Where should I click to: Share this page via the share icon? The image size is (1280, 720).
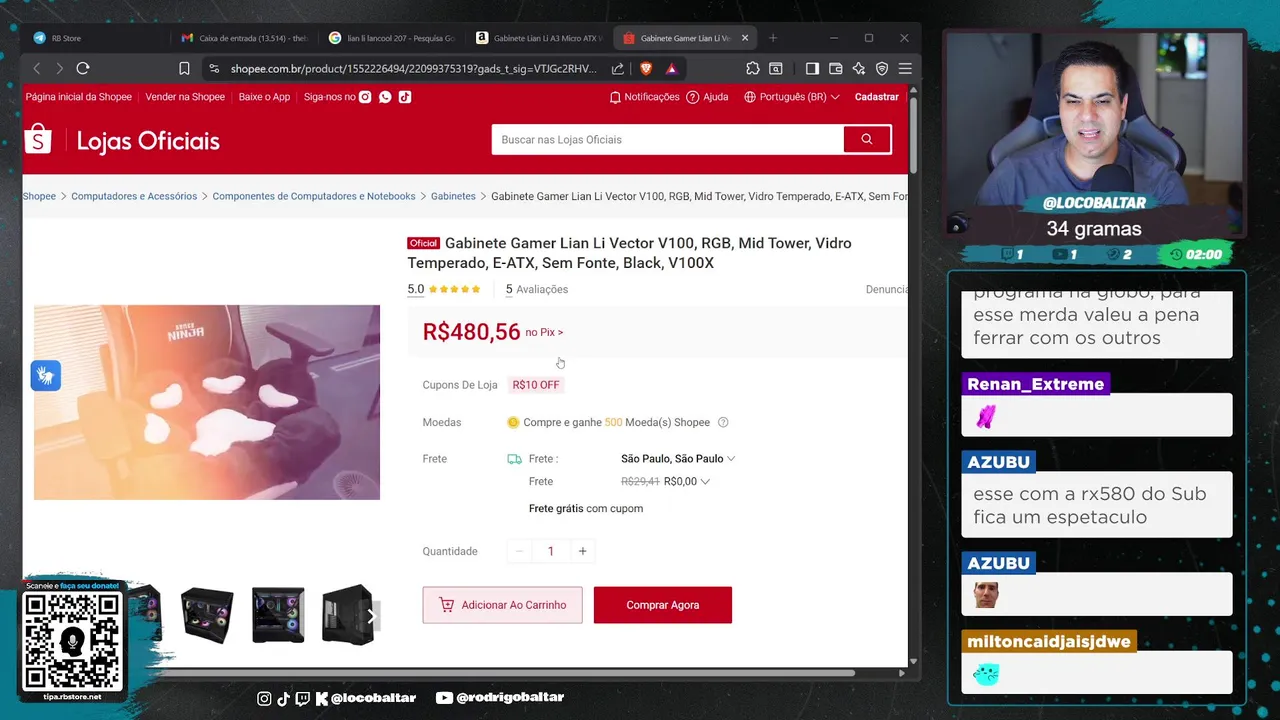pyautogui.click(x=618, y=68)
